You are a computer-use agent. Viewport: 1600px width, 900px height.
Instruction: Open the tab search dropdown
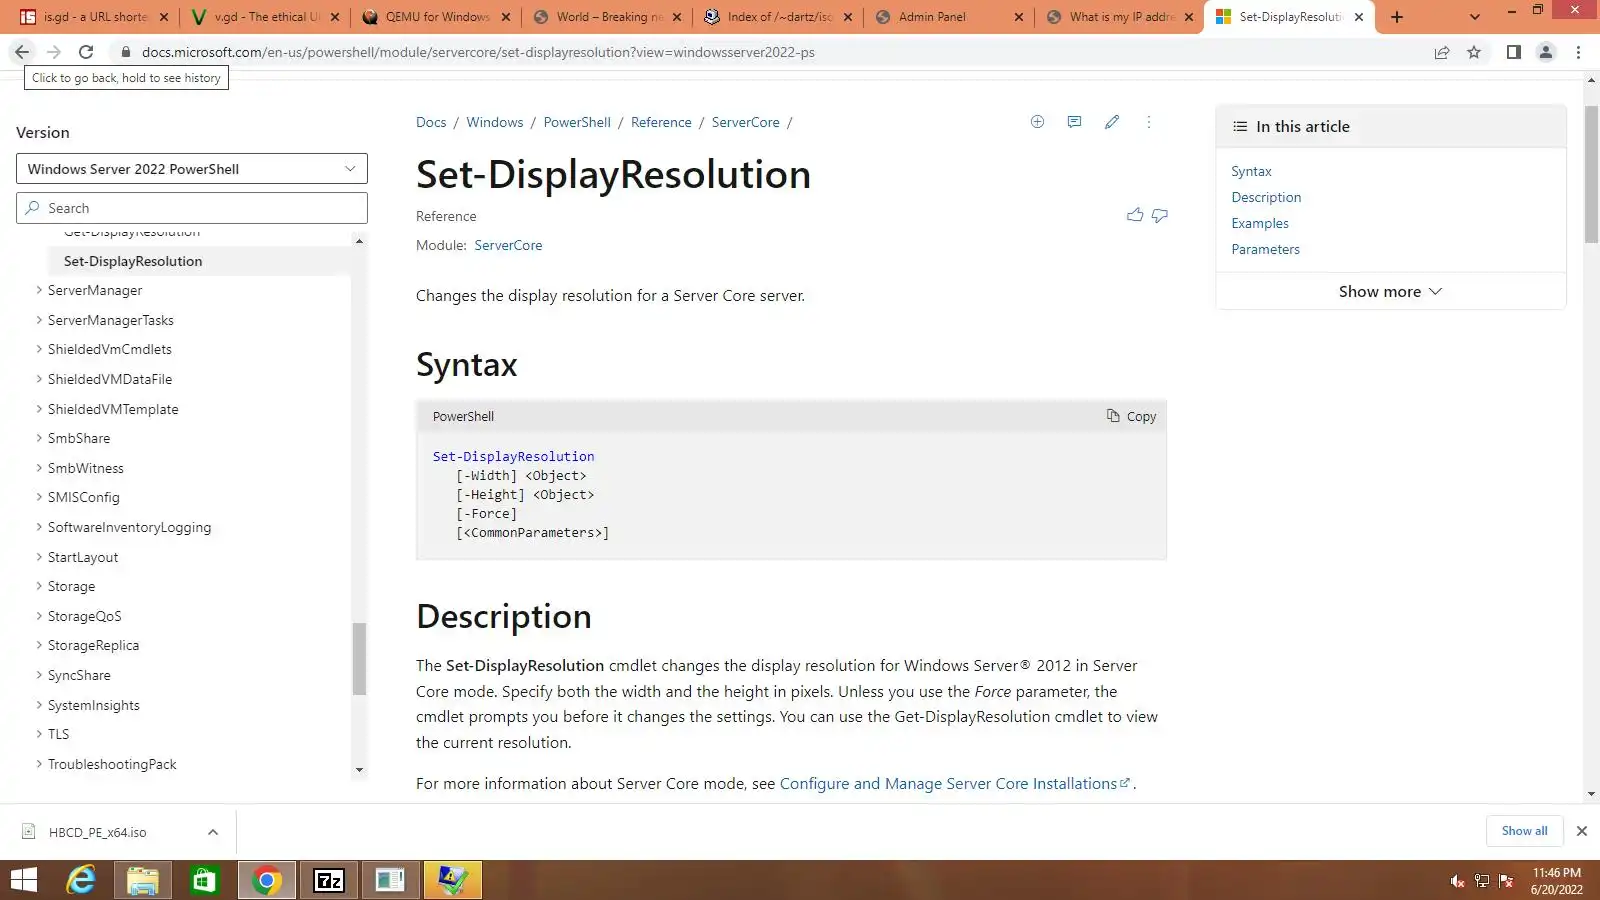[1474, 17]
